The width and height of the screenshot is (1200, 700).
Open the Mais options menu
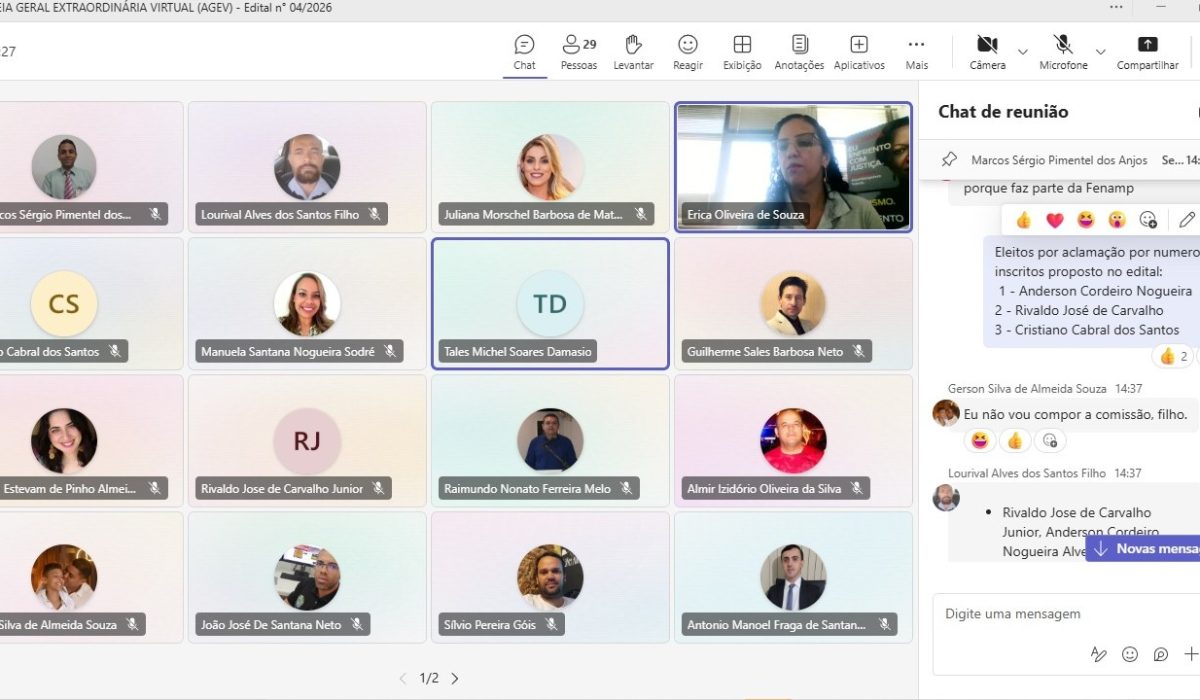[x=916, y=52]
